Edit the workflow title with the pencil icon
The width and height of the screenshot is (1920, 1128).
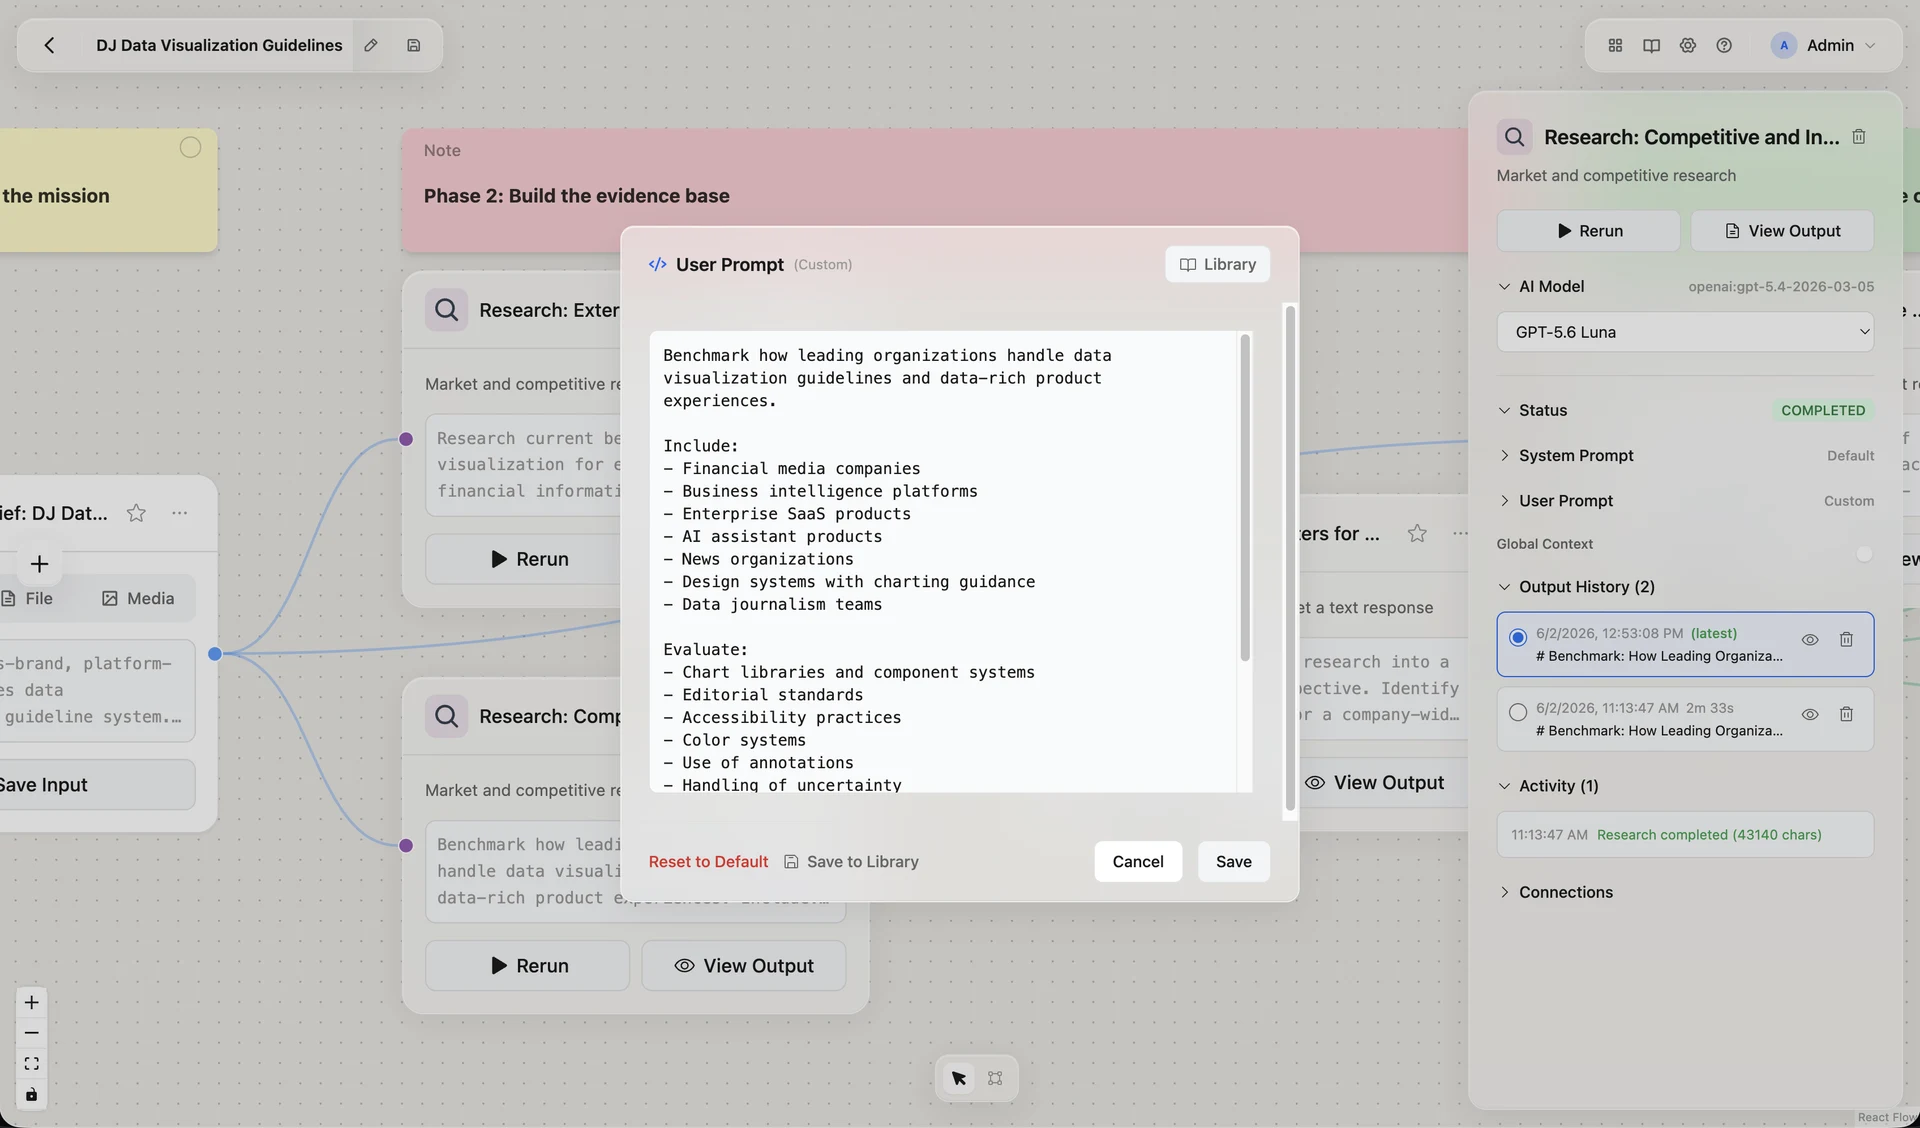(371, 45)
